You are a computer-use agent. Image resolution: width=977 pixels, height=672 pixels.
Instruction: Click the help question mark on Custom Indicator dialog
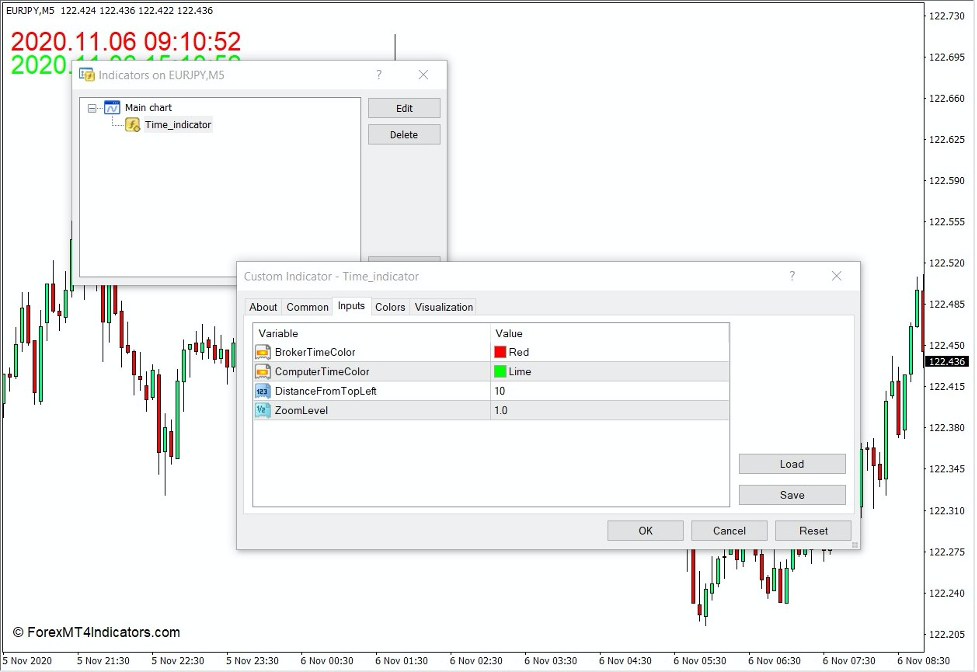(792, 276)
